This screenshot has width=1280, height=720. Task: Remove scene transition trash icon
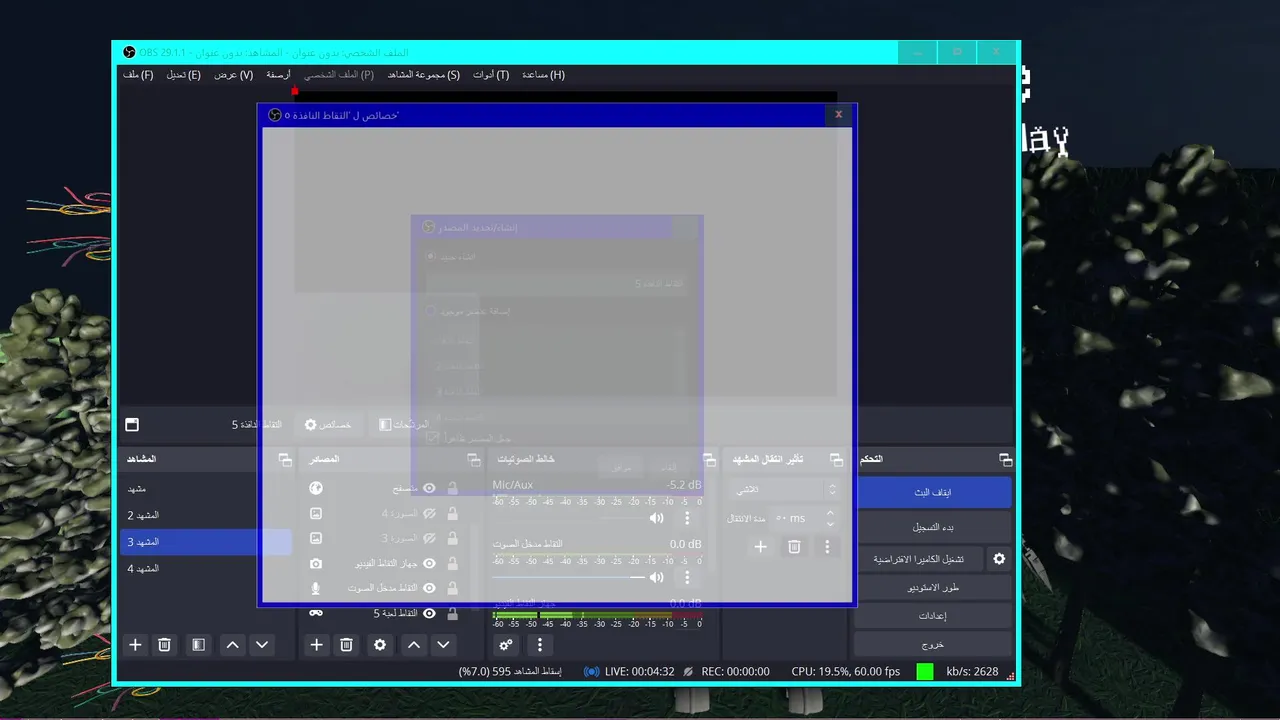(794, 547)
